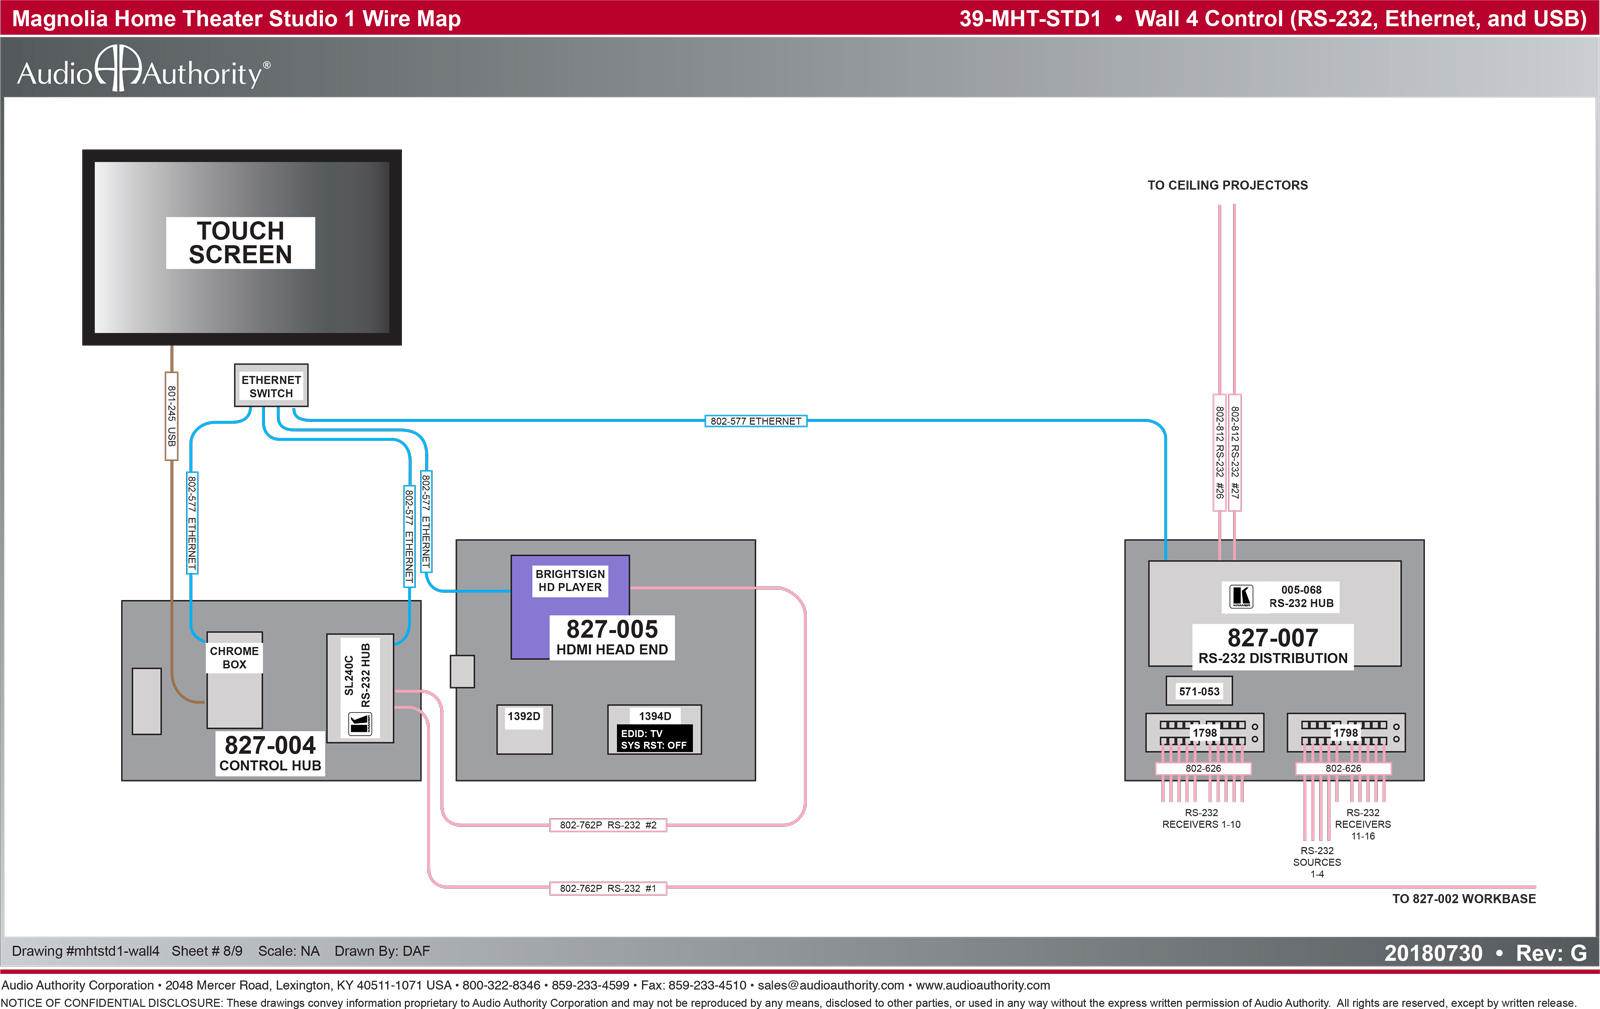
Task: Click the TO 827-002 WORKBASE text
Action: (1464, 899)
